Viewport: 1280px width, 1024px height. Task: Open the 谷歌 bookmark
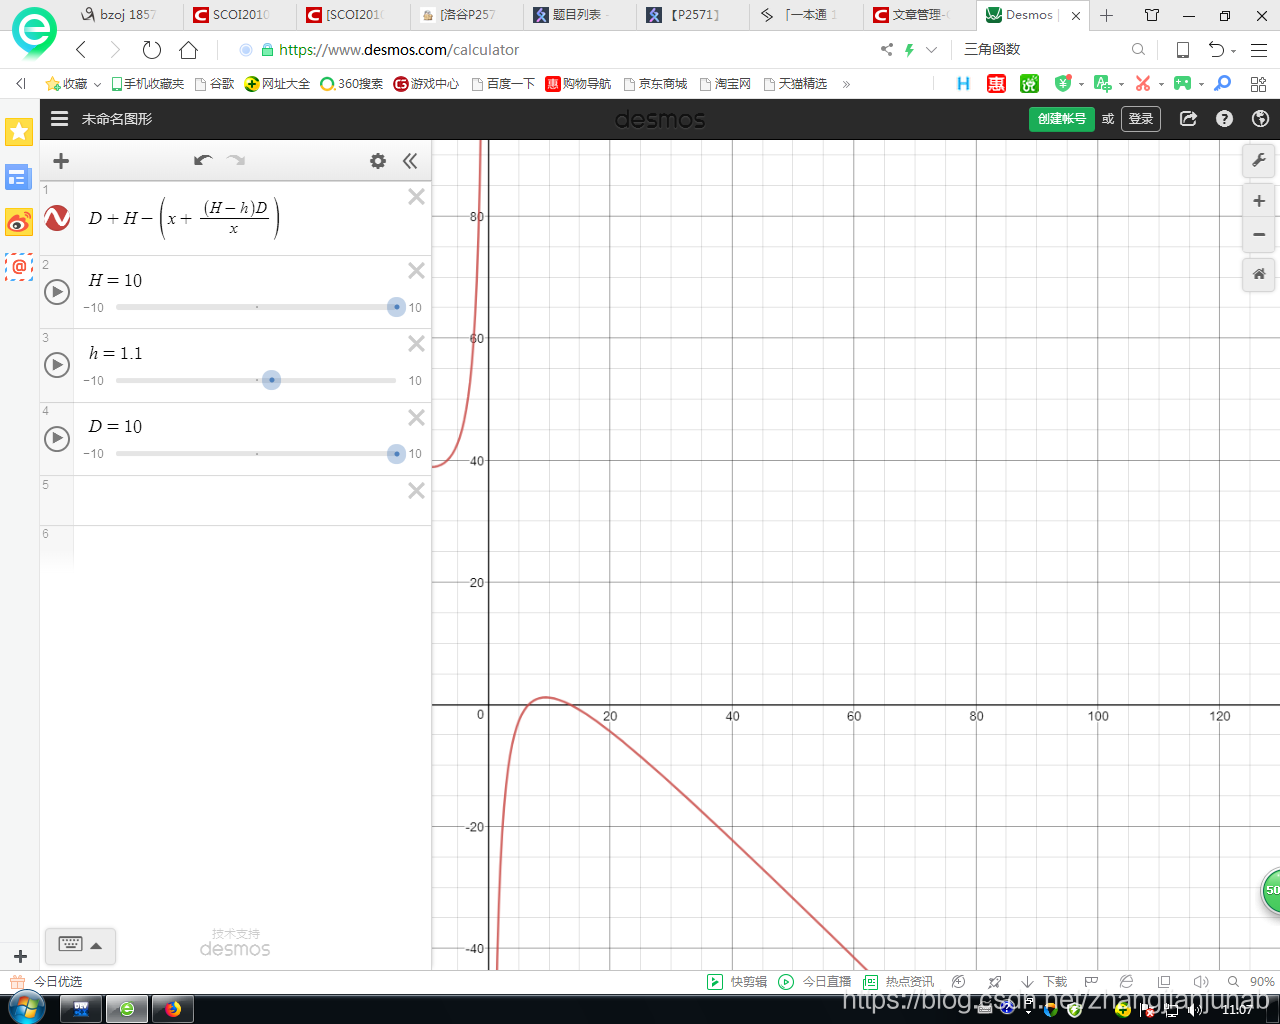tap(214, 84)
